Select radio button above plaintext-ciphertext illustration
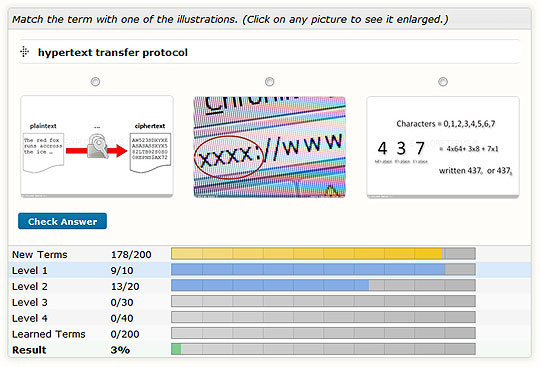 coord(95,82)
